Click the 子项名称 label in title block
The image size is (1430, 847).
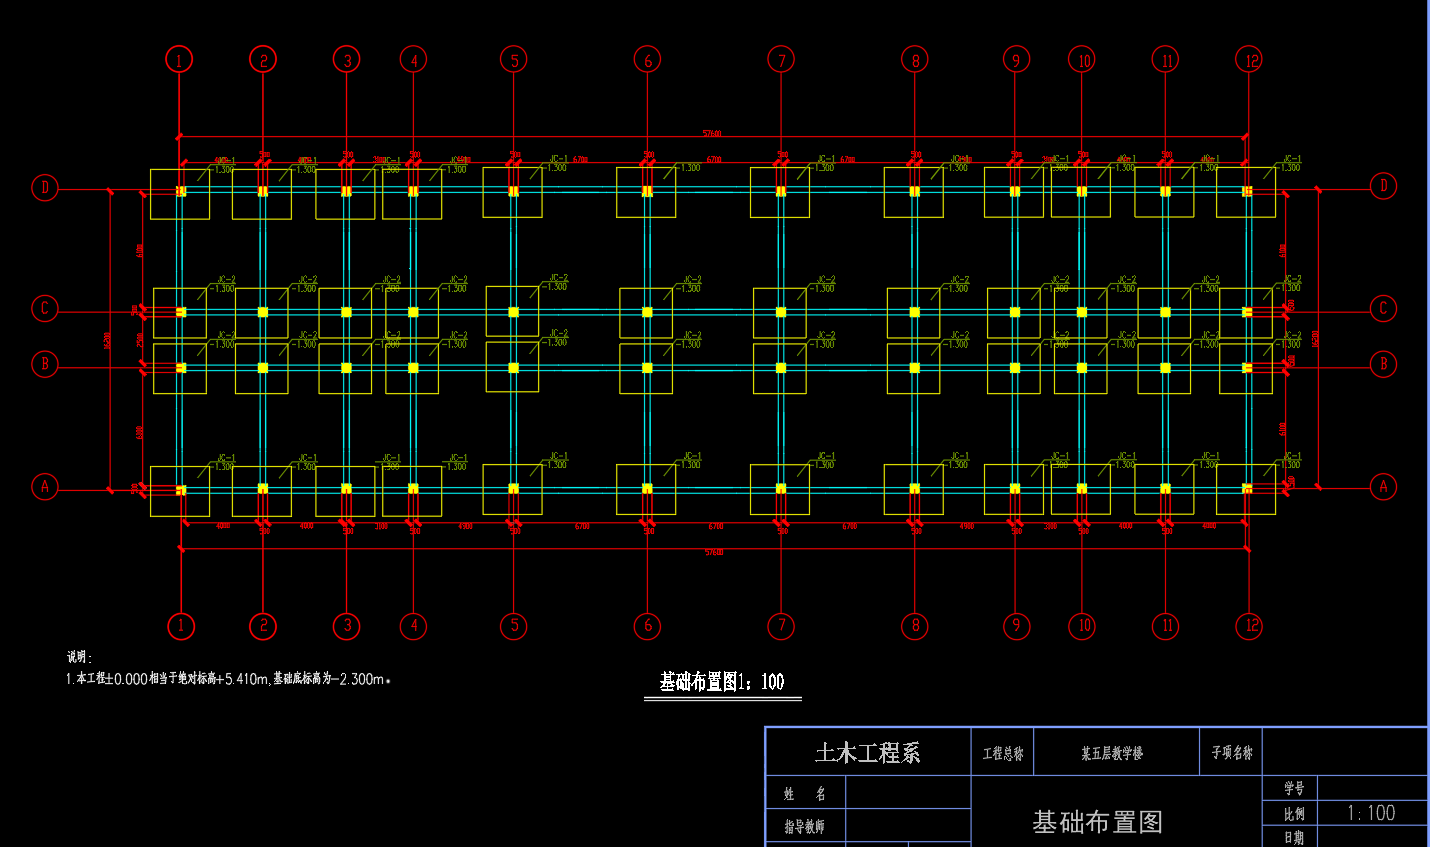1231,753
